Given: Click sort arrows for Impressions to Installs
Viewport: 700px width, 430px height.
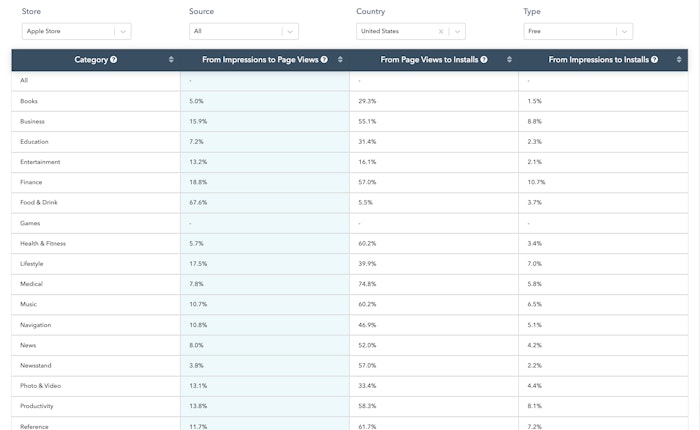Looking at the screenshot, I should tap(678, 60).
